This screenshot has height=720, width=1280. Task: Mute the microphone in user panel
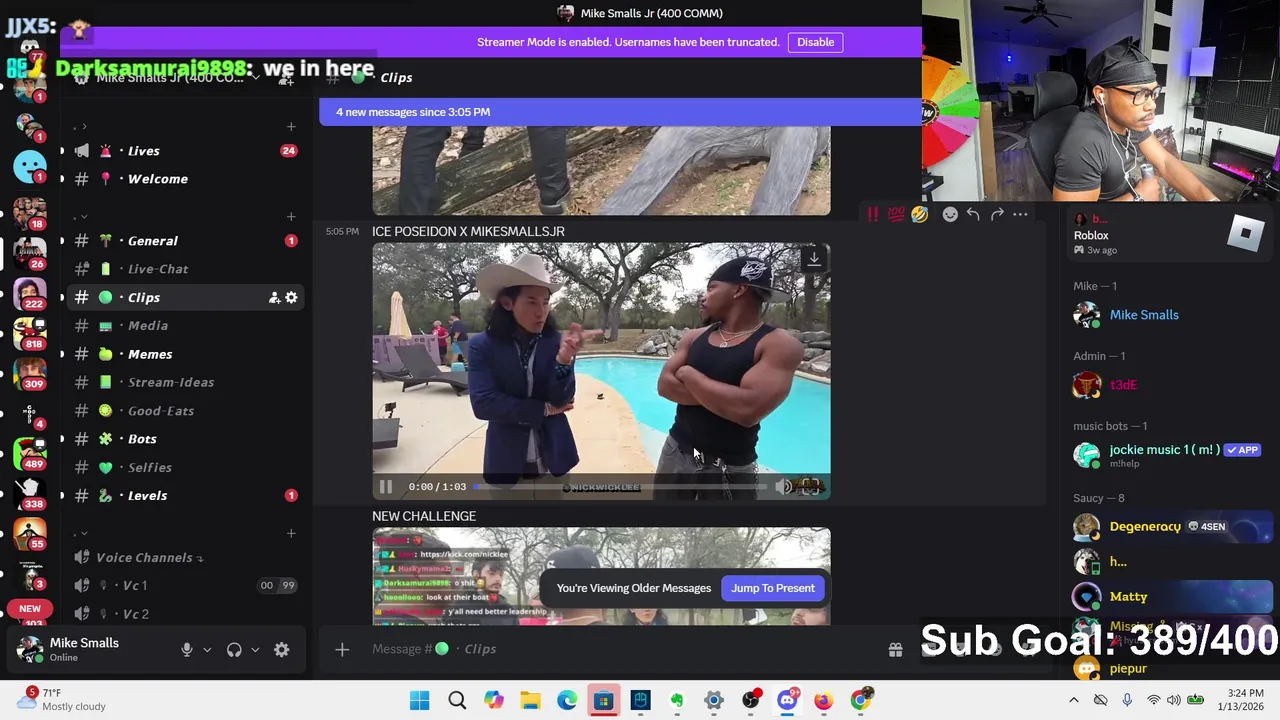coord(186,650)
